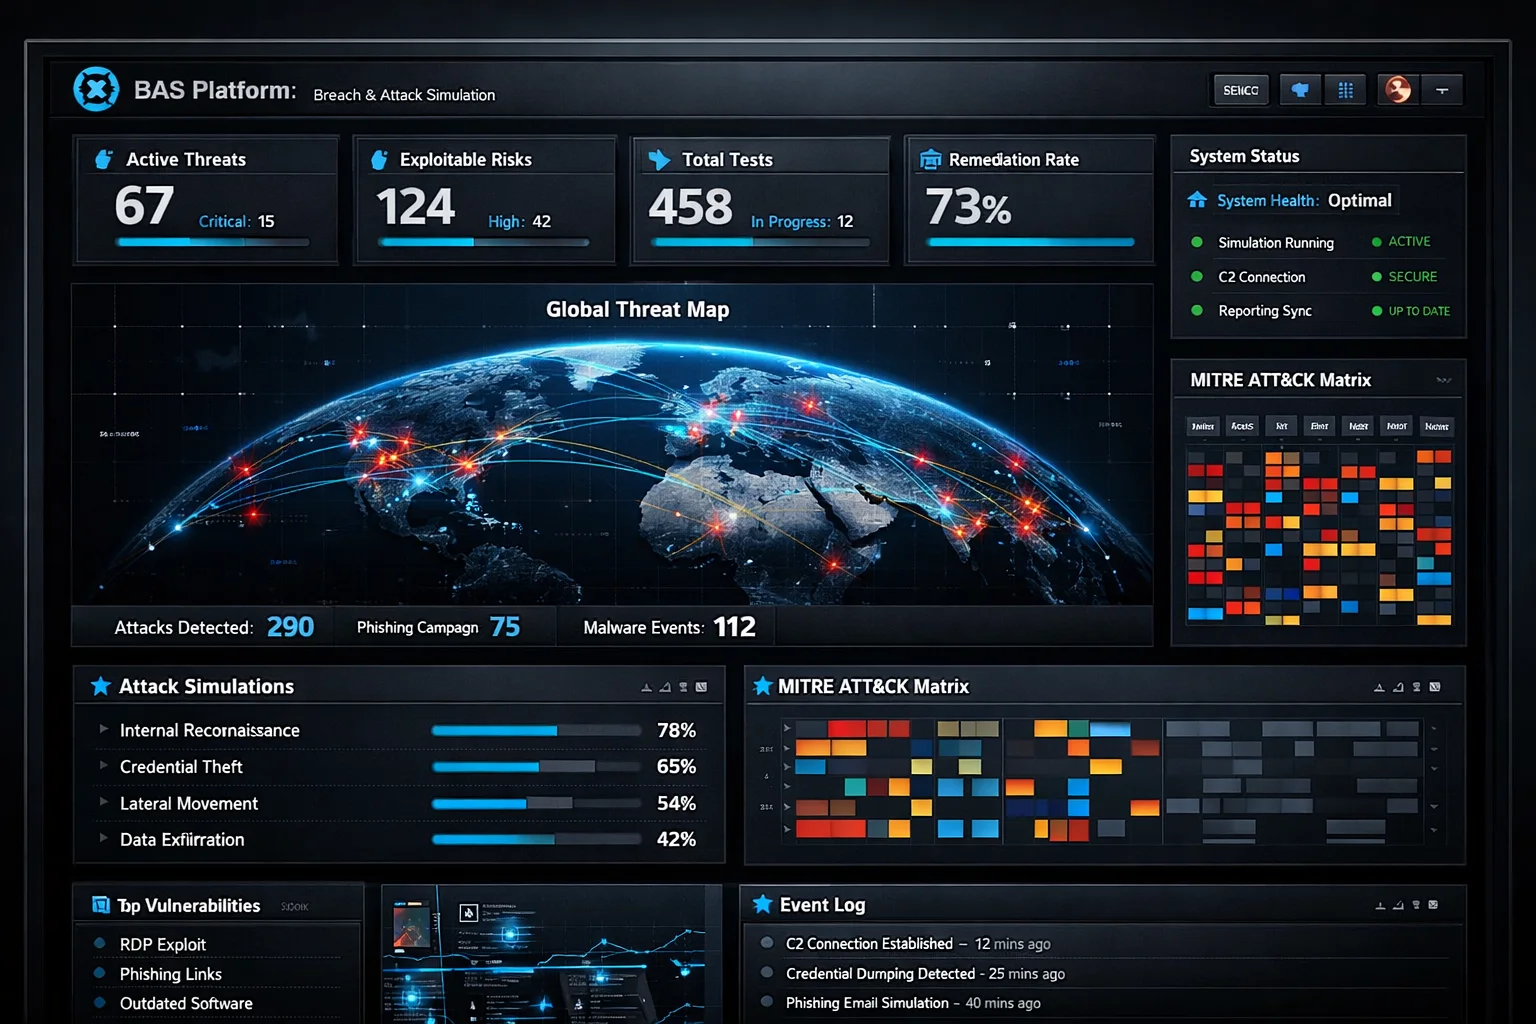Click the Remediation Rate card icon

click(x=930, y=159)
